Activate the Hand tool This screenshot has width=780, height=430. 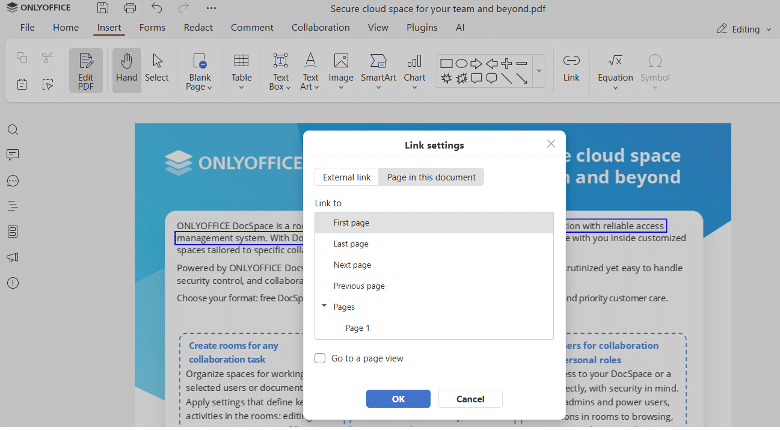[x=126, y=71]
